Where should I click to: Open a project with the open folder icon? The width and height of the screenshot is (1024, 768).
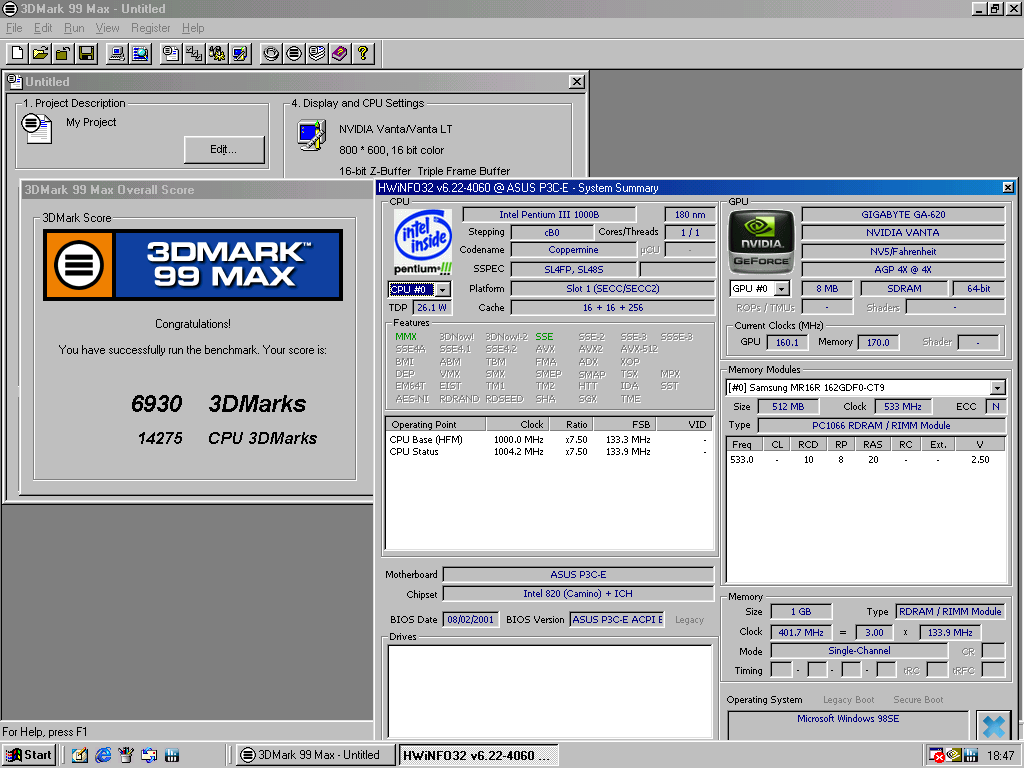[40, 53]
